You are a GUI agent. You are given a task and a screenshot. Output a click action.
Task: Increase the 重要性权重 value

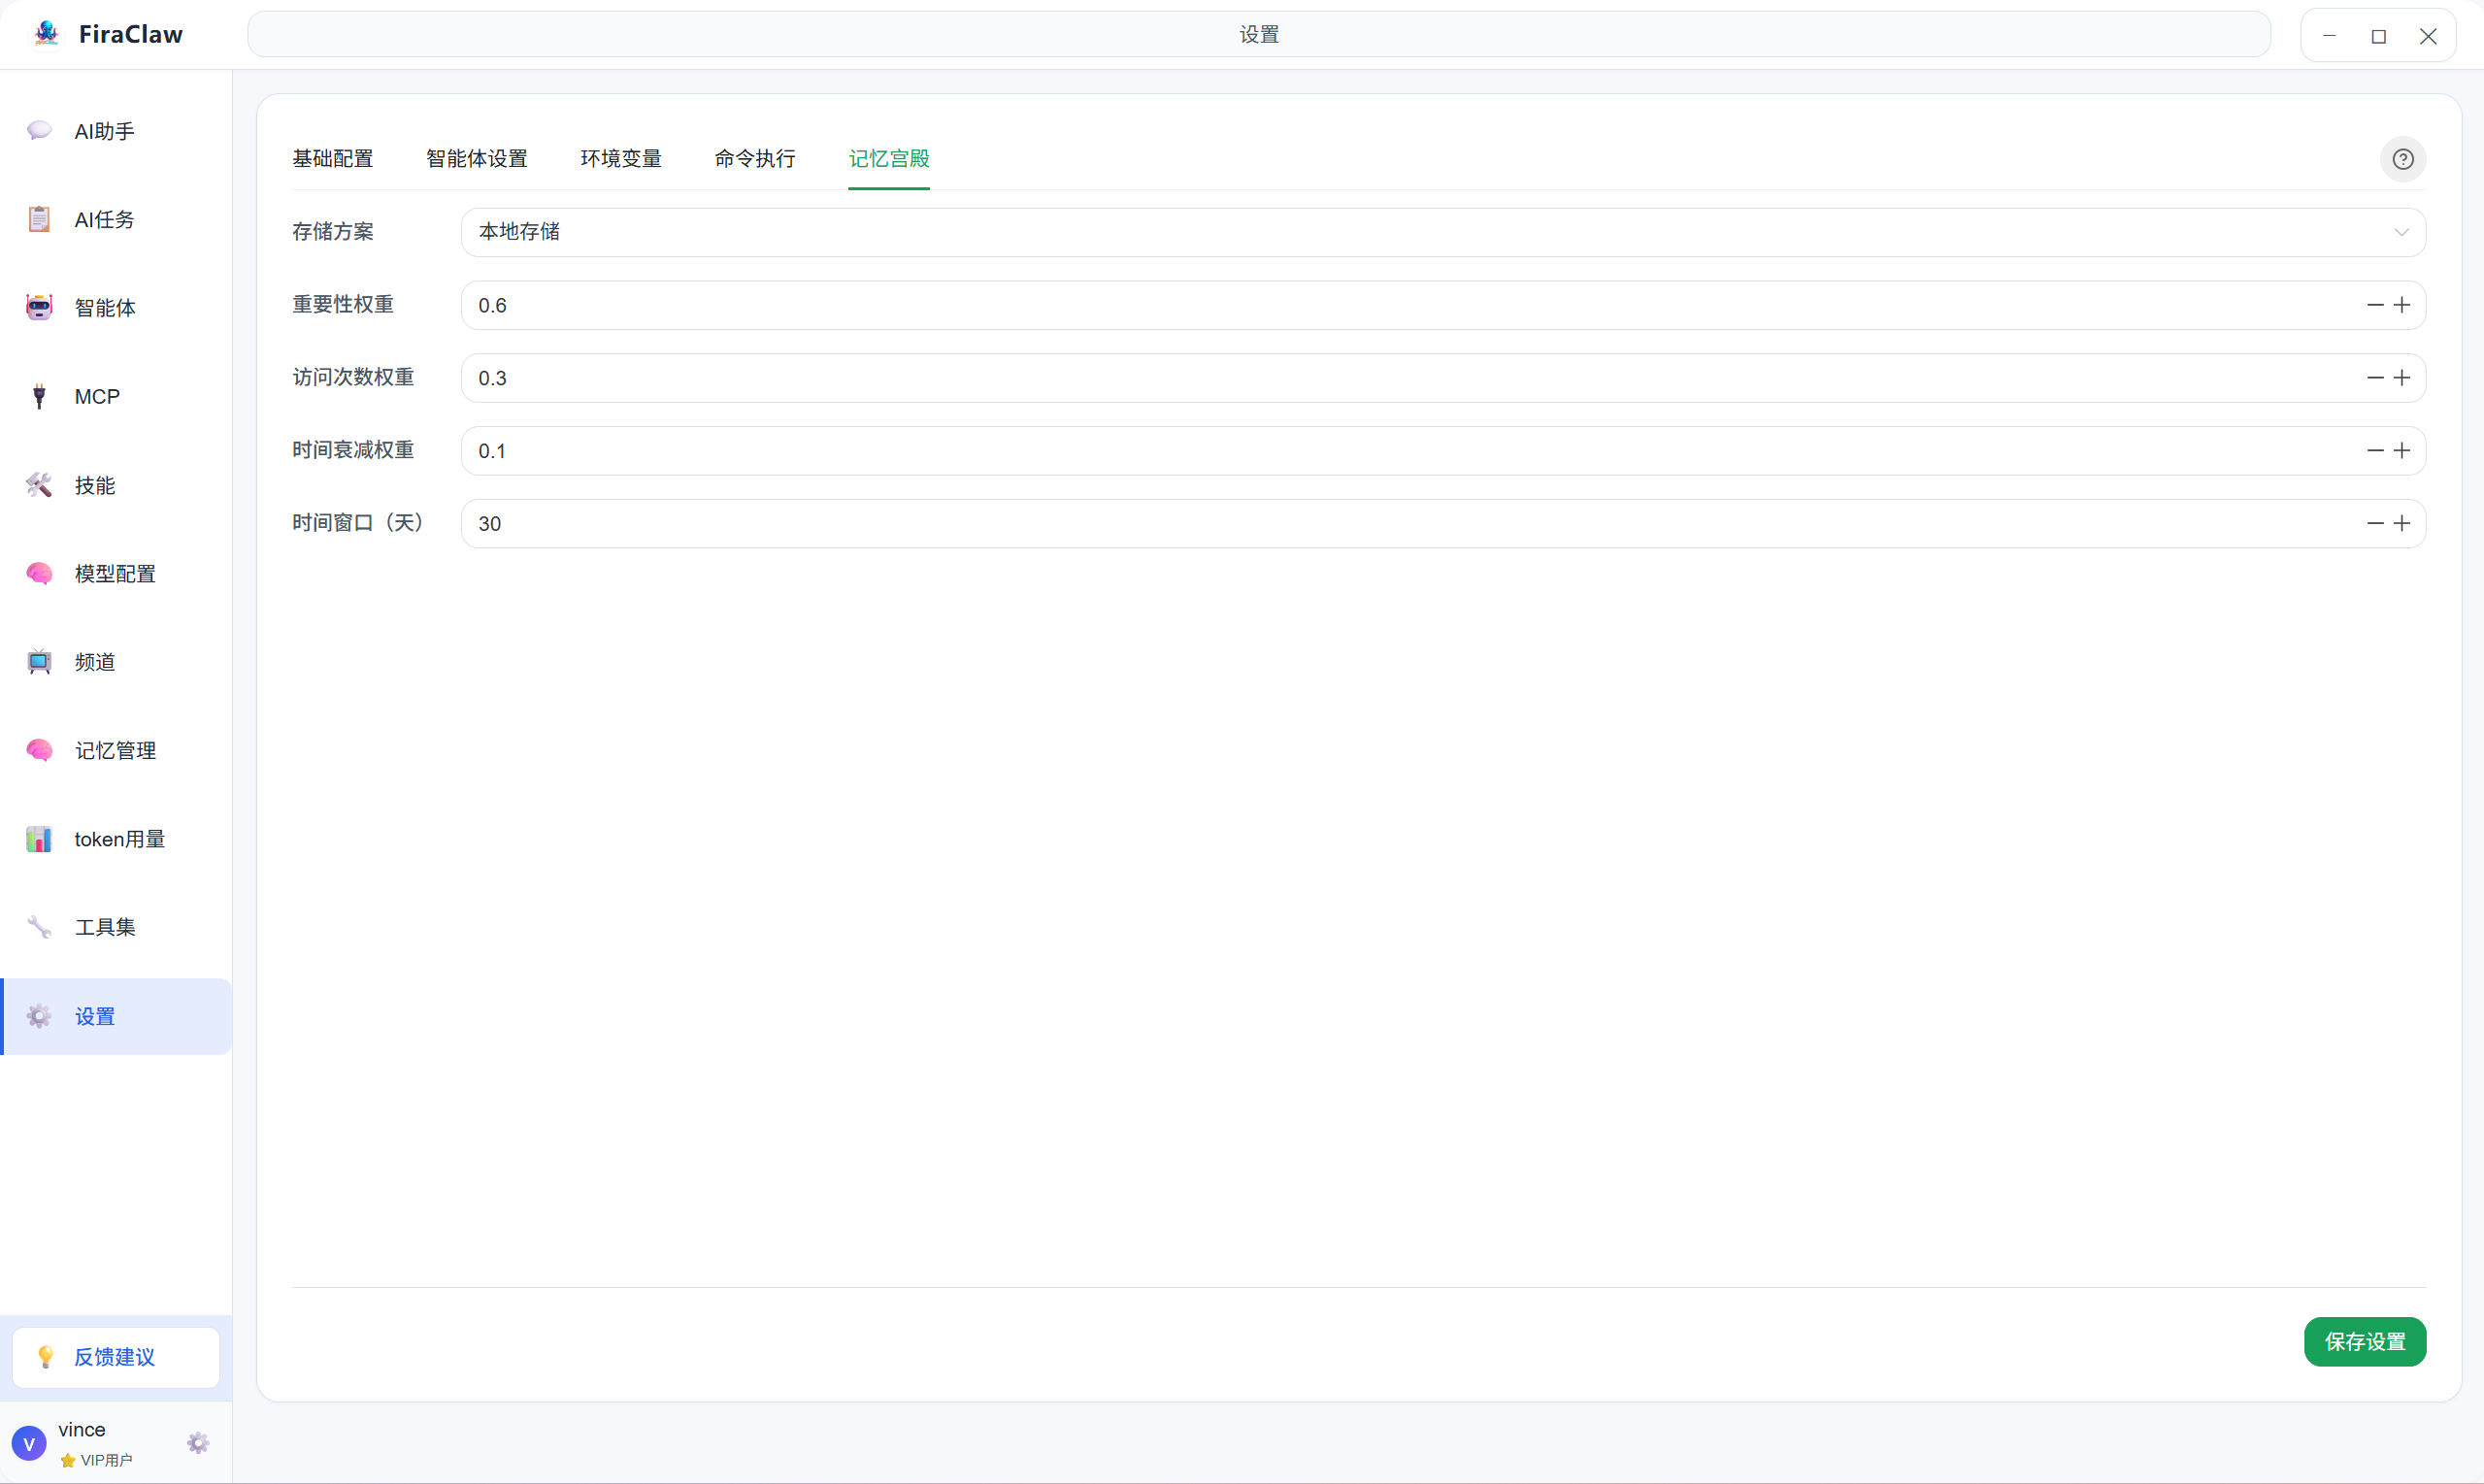tap(2402, 305)
